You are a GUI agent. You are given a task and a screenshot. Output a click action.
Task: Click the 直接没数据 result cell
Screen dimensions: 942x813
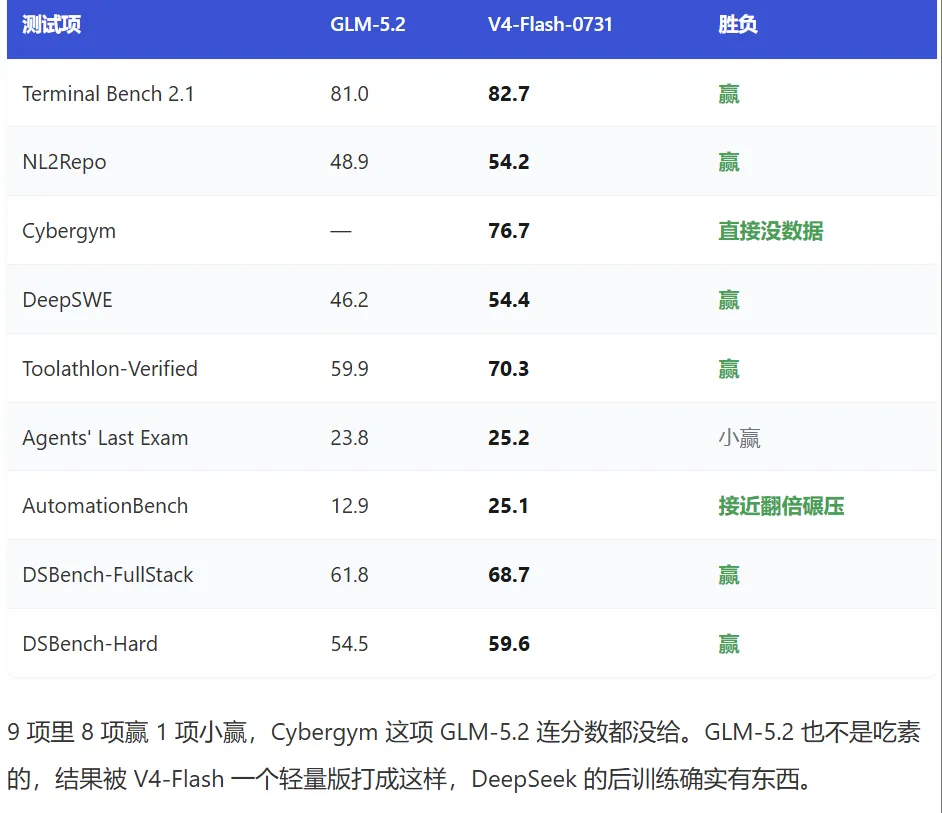pos(771,231)
